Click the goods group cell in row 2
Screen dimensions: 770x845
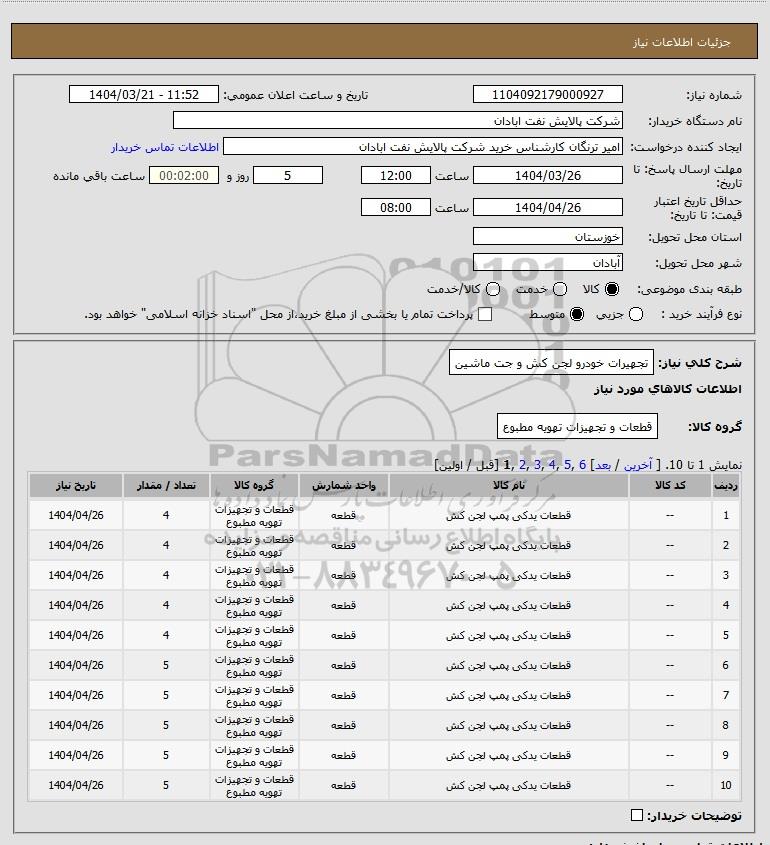click(254, 545)
